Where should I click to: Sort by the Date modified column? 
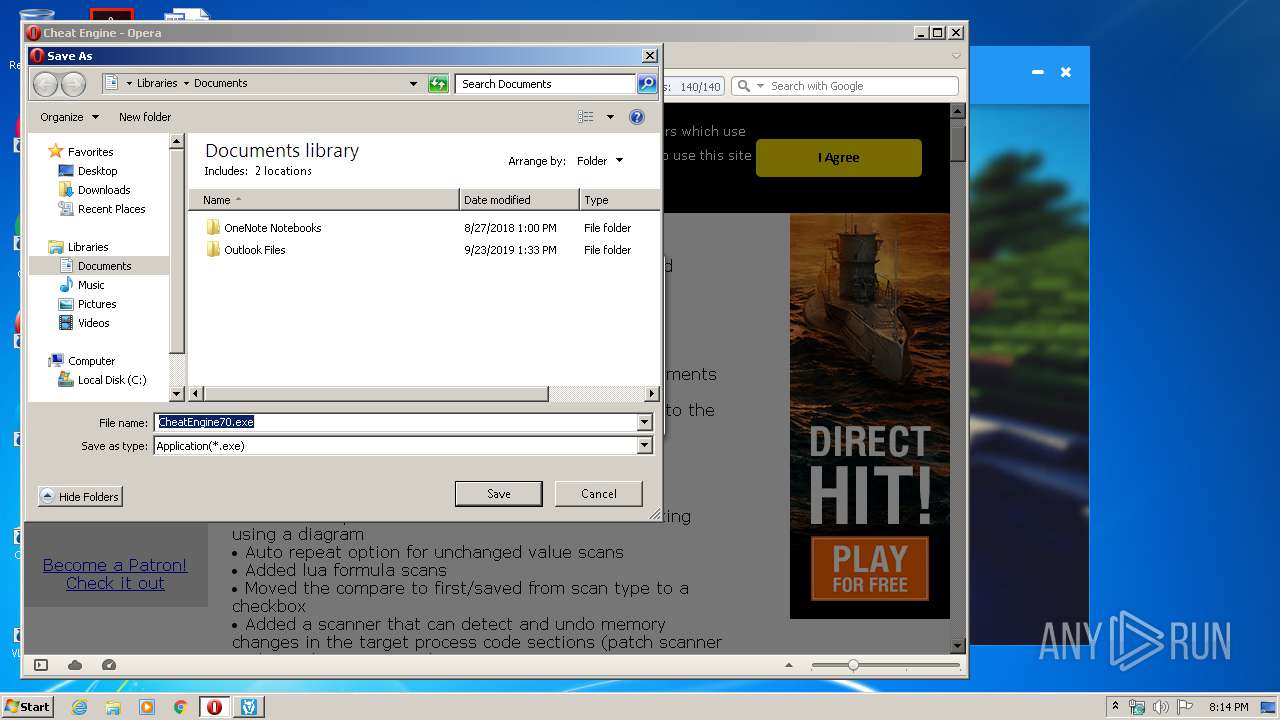click(x=519, y=200)
